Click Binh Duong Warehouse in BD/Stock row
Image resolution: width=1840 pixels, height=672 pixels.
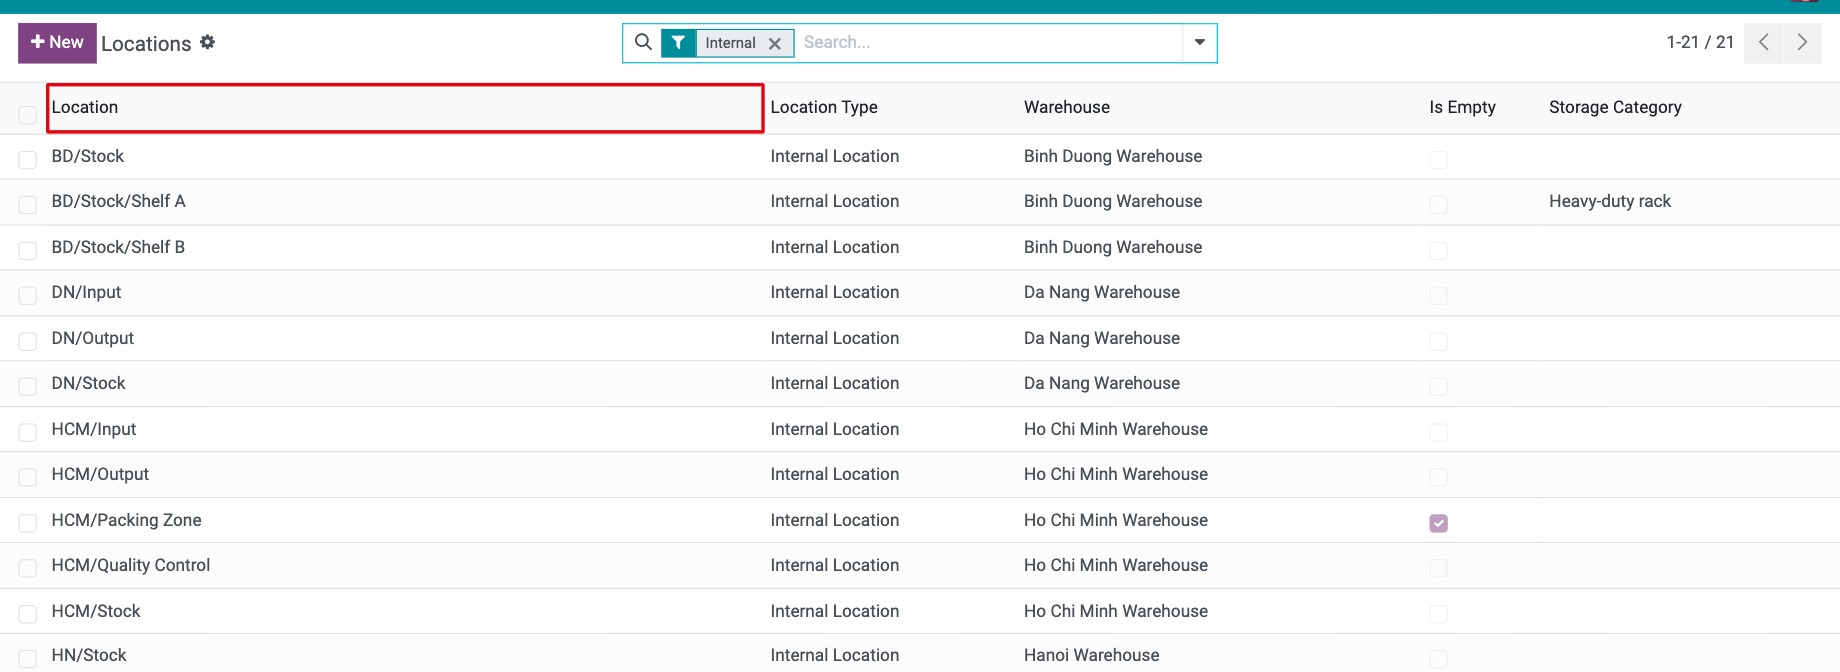(1113, 156)
